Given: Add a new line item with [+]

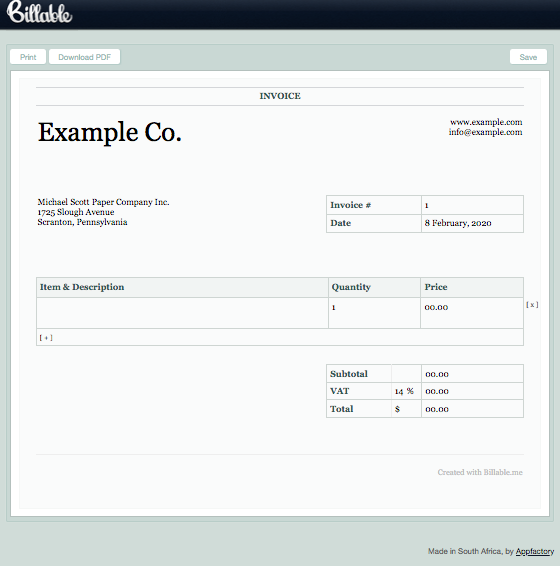Looking at the screenshot, I should [46, 338].
